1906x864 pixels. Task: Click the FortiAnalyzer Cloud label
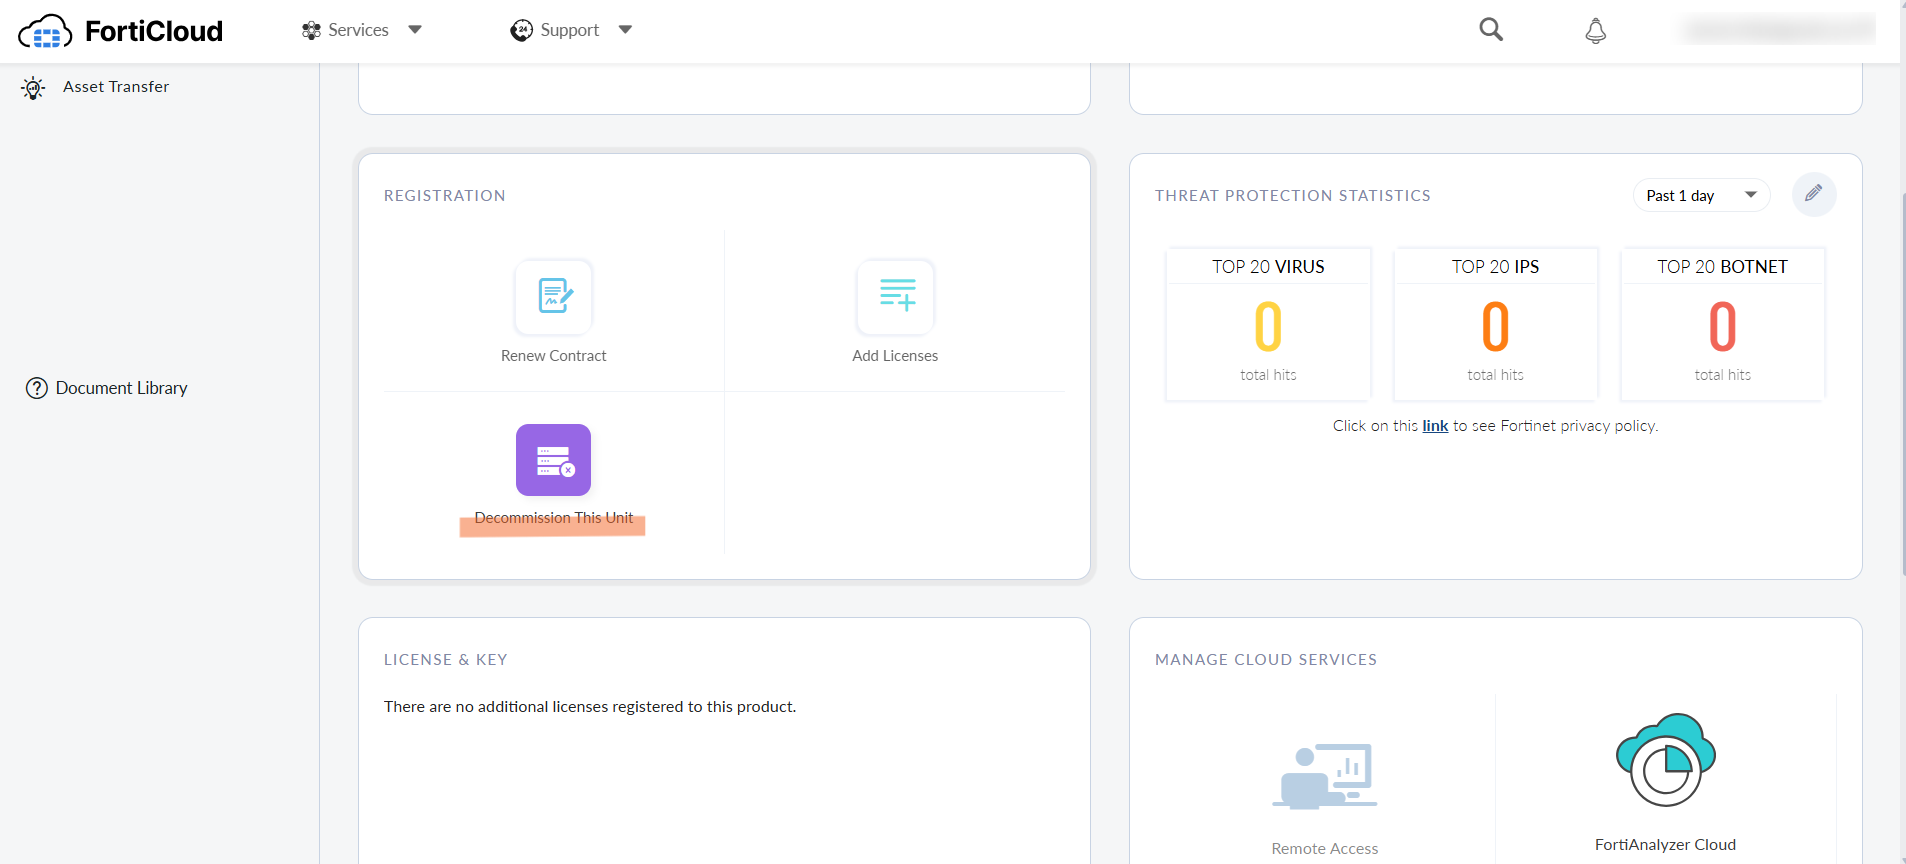(1666, 845)
